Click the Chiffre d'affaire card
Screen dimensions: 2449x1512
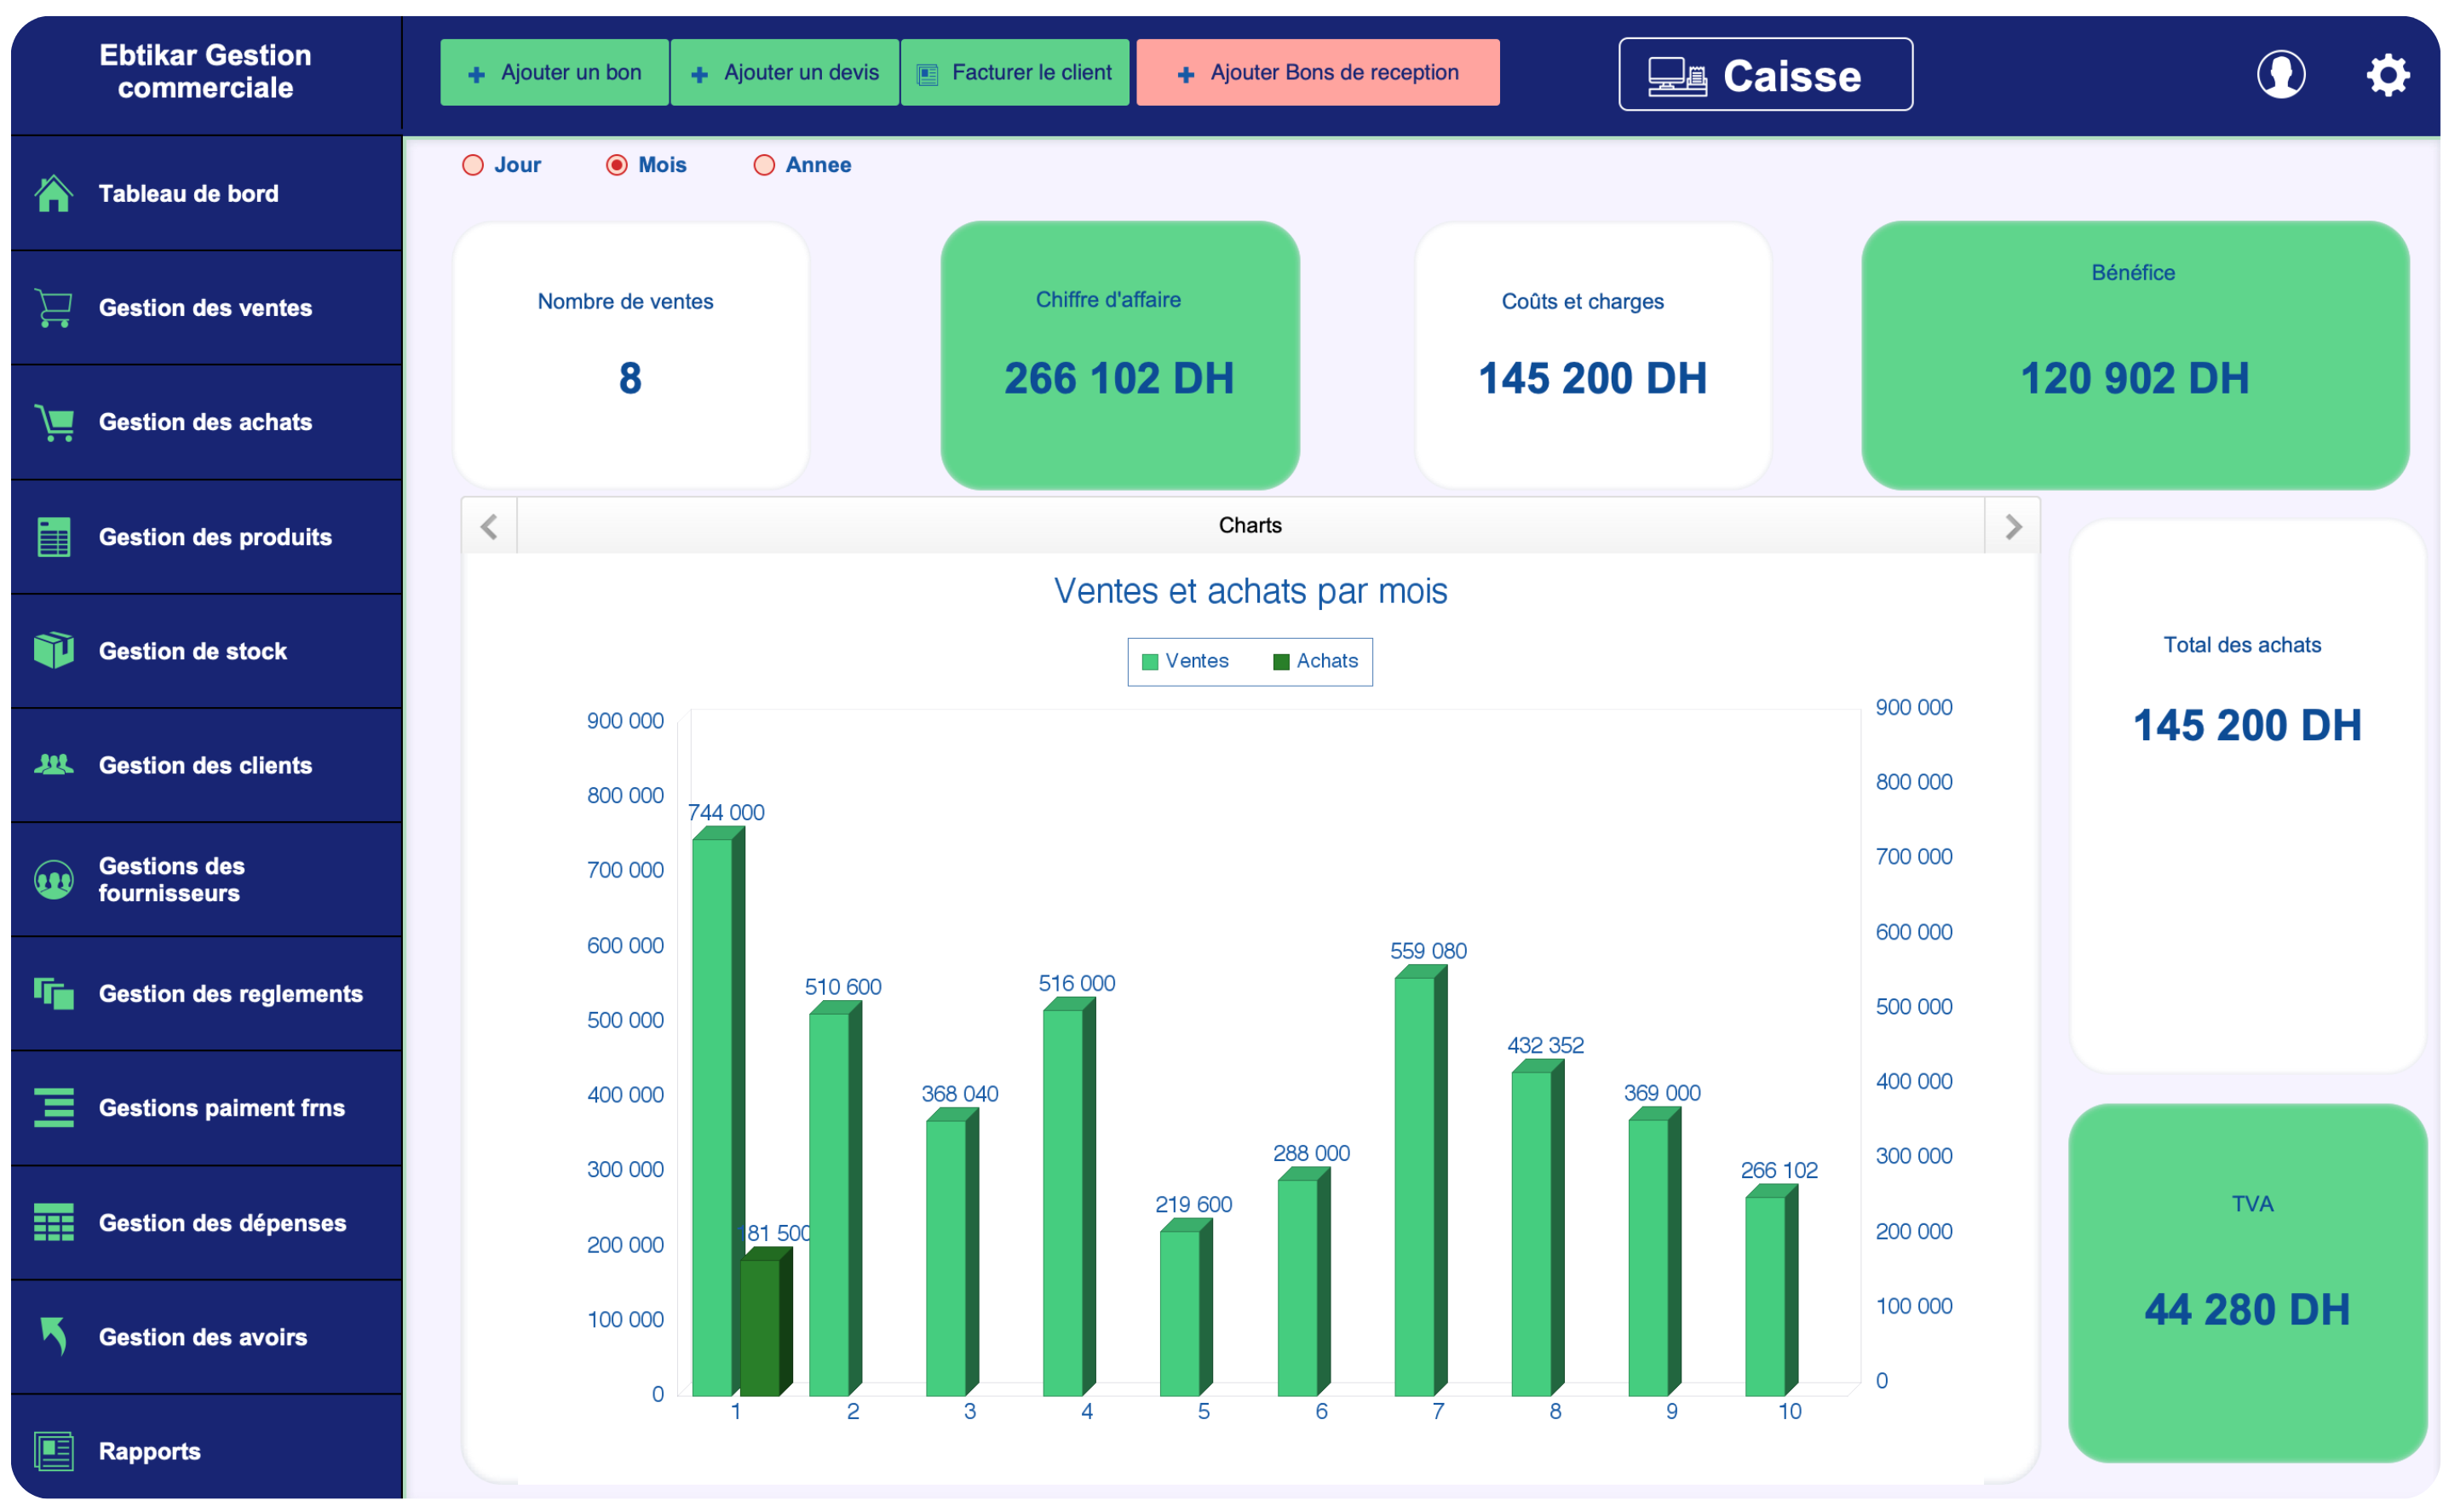point(1120,355)
